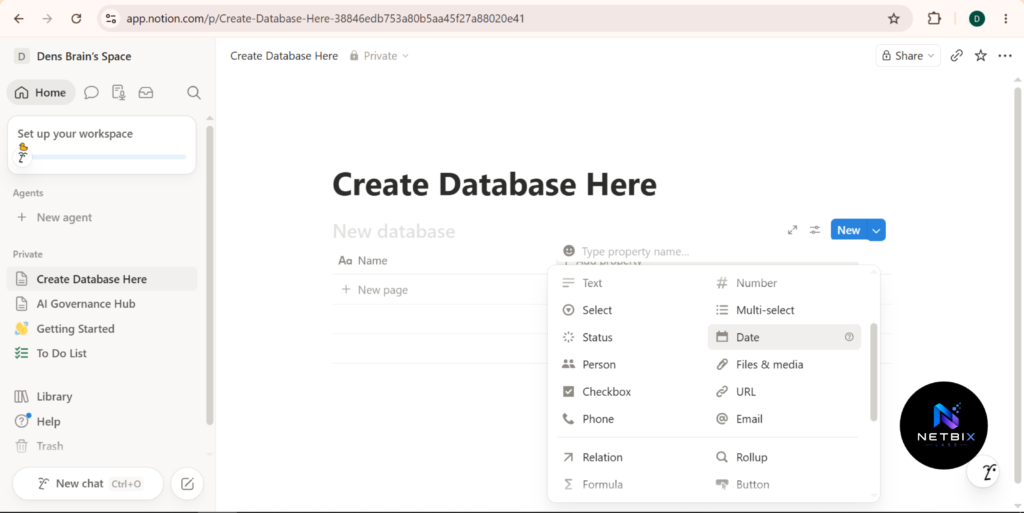Click the sidebar vertical scrollbar
1024x513 pixels.
point(210,275)
